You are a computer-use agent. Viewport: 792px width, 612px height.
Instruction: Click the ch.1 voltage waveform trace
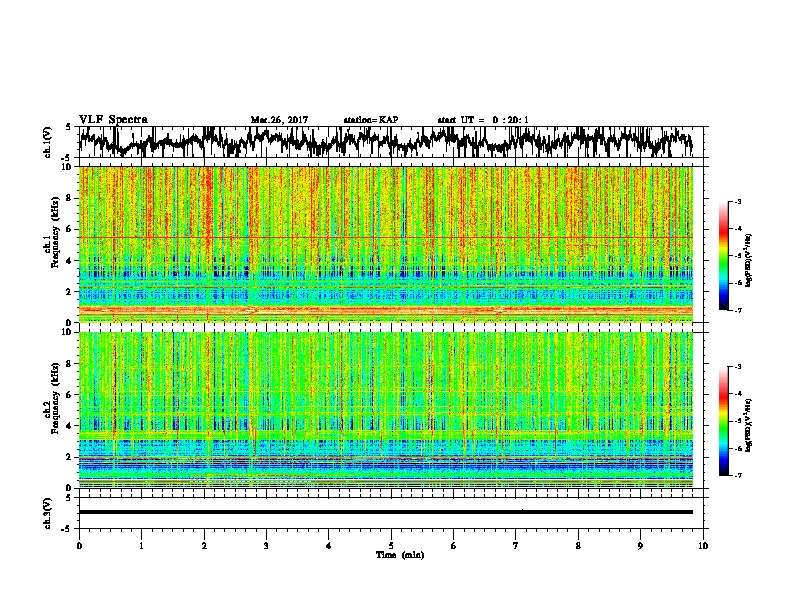[386, 142]
